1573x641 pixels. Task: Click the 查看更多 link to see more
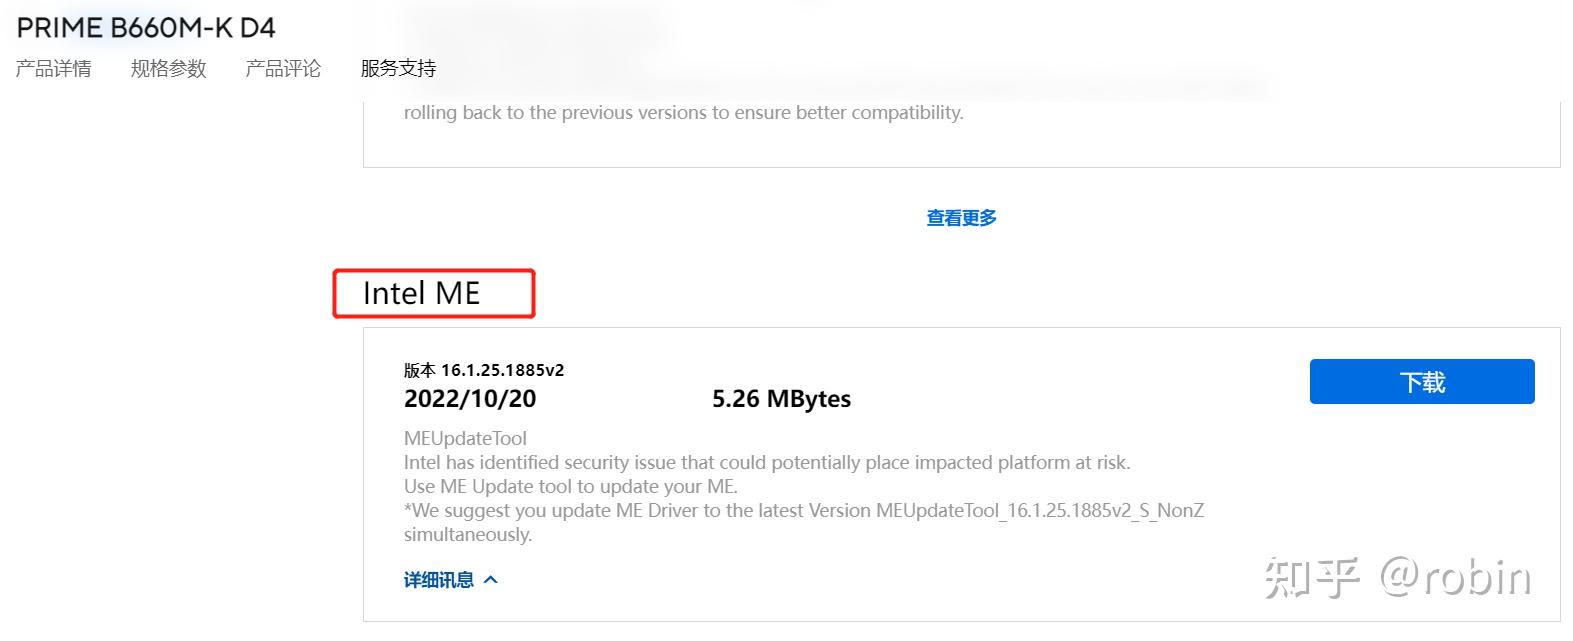[960, 217]
